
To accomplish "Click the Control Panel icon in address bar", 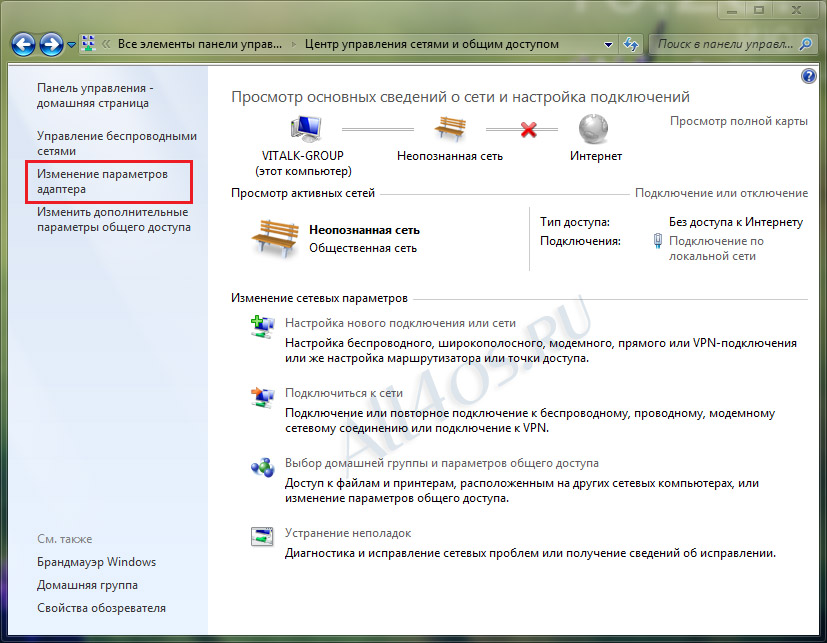I will (88, 44).
